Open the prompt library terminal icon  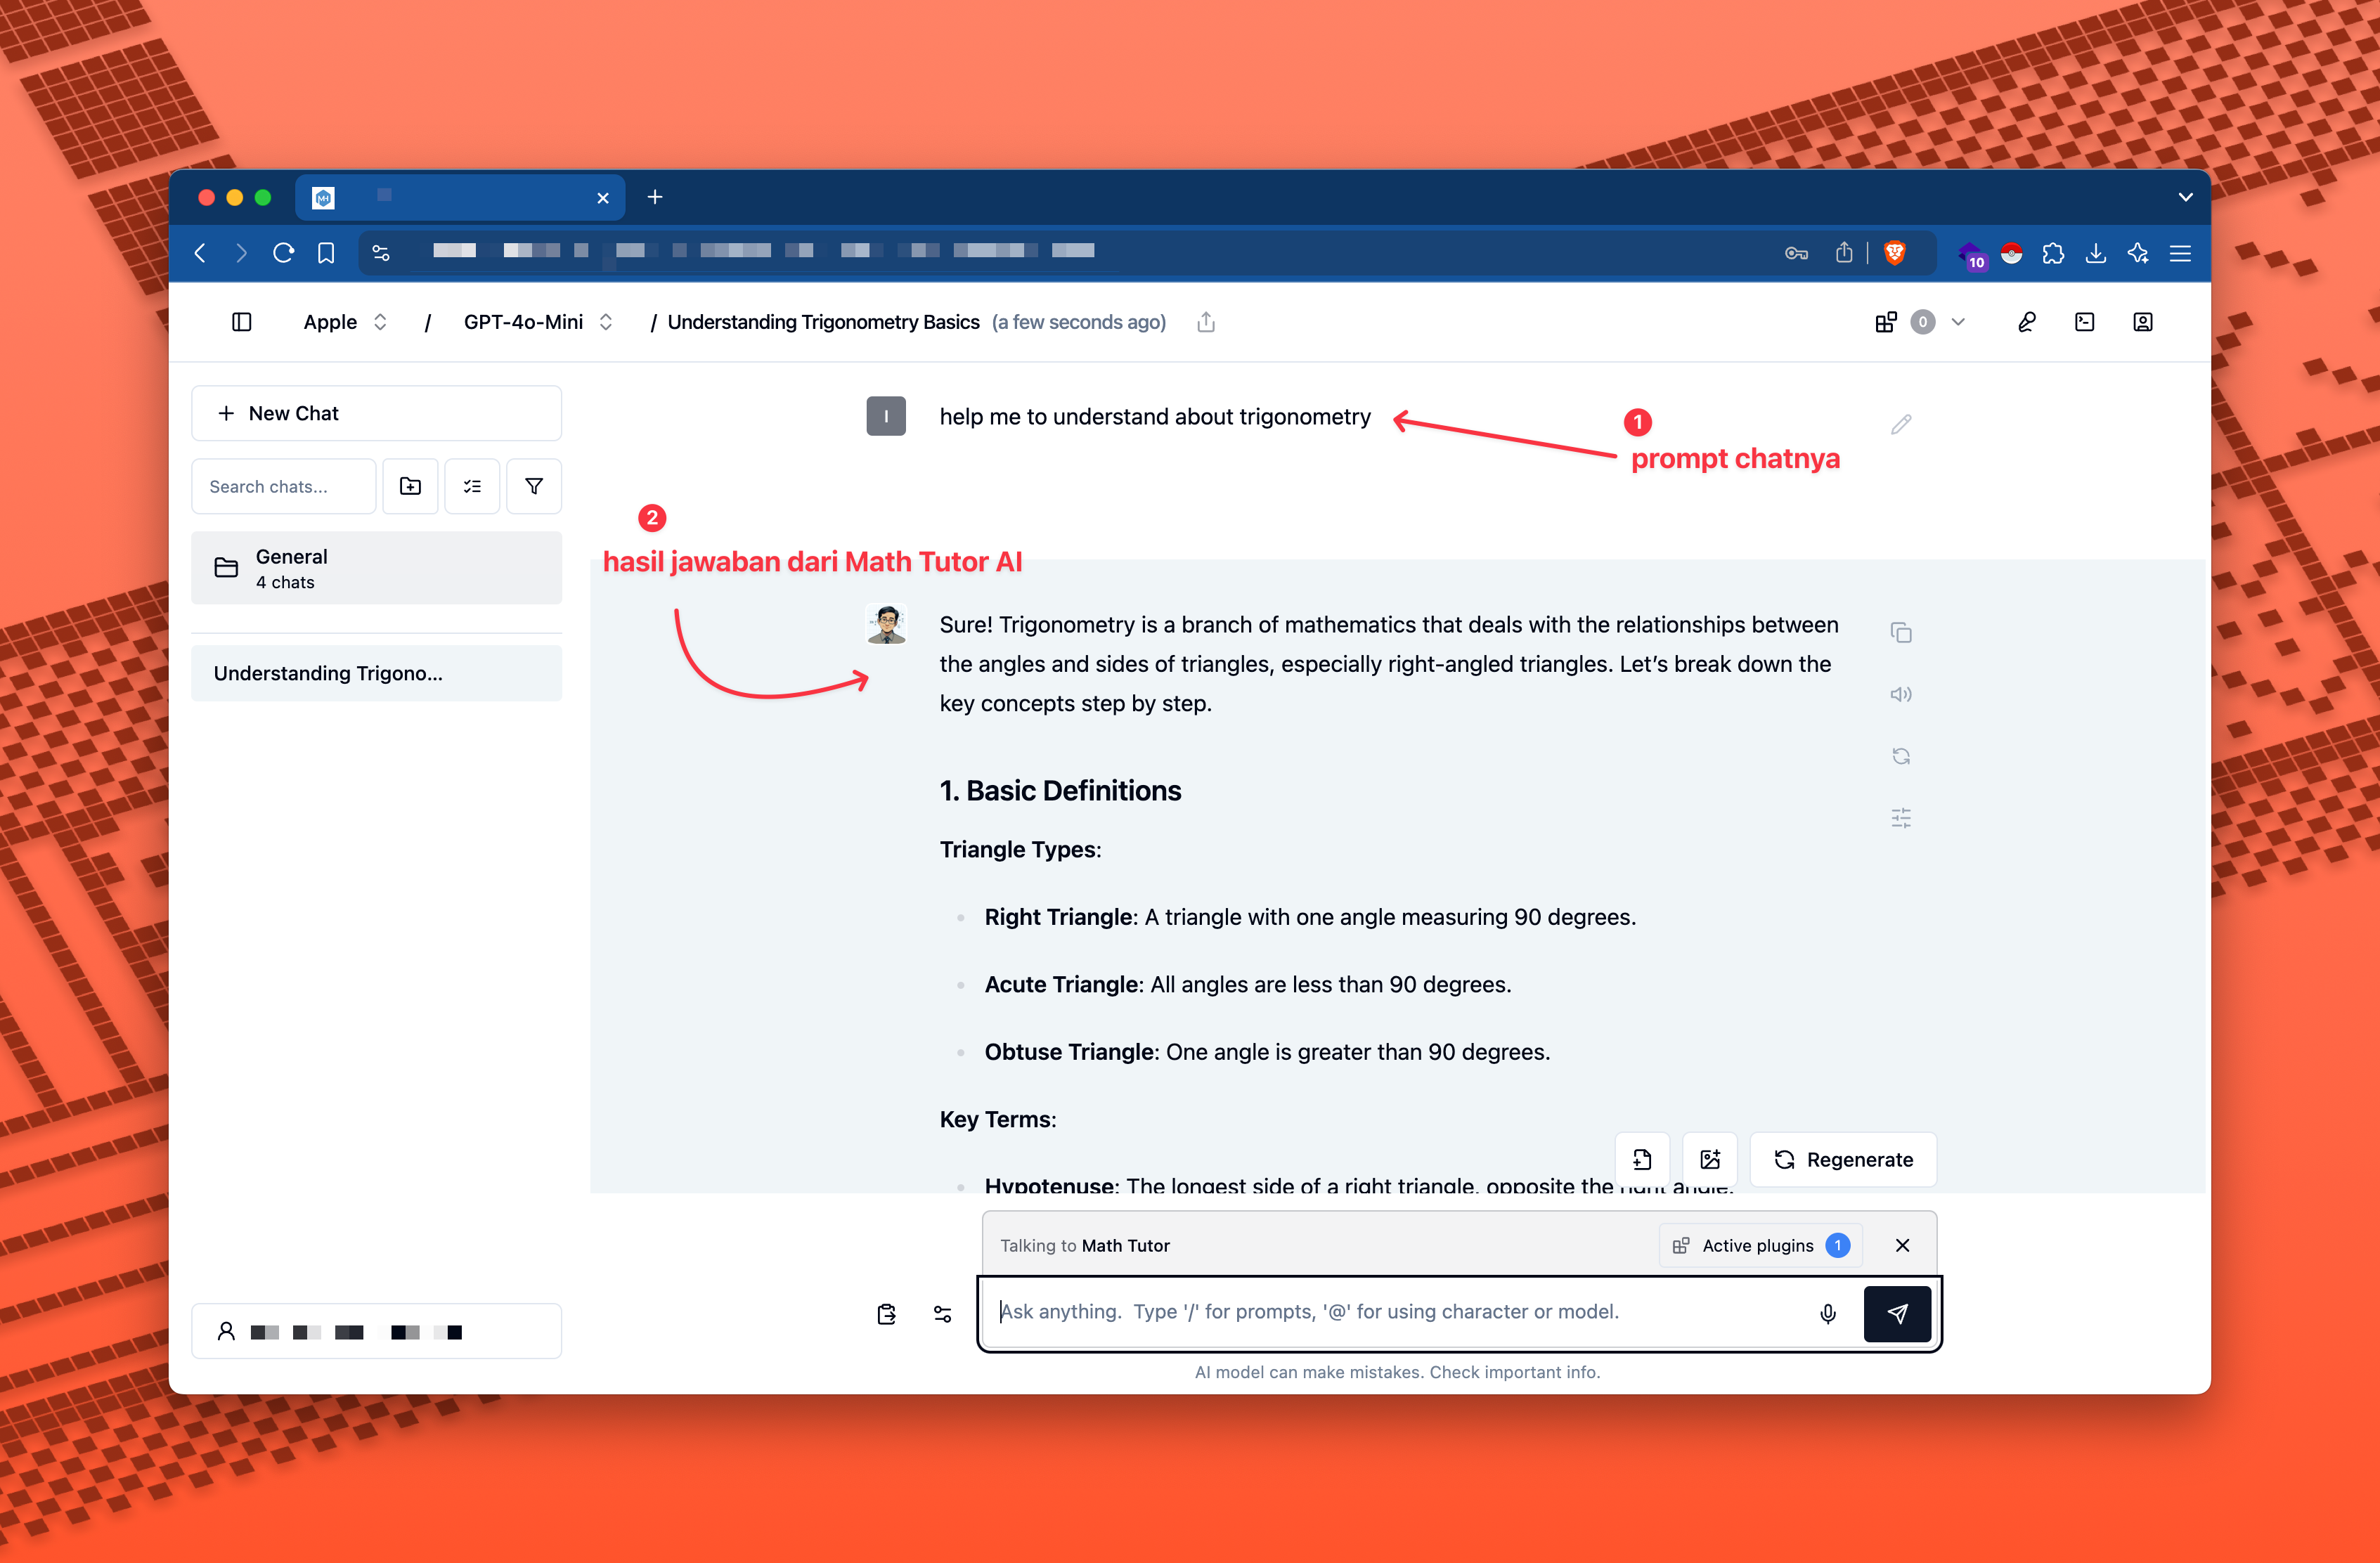pos(2084,322)
